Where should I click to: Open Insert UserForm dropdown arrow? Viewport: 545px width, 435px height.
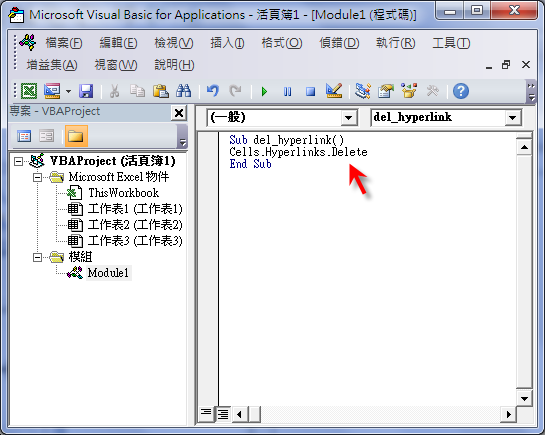68,92
